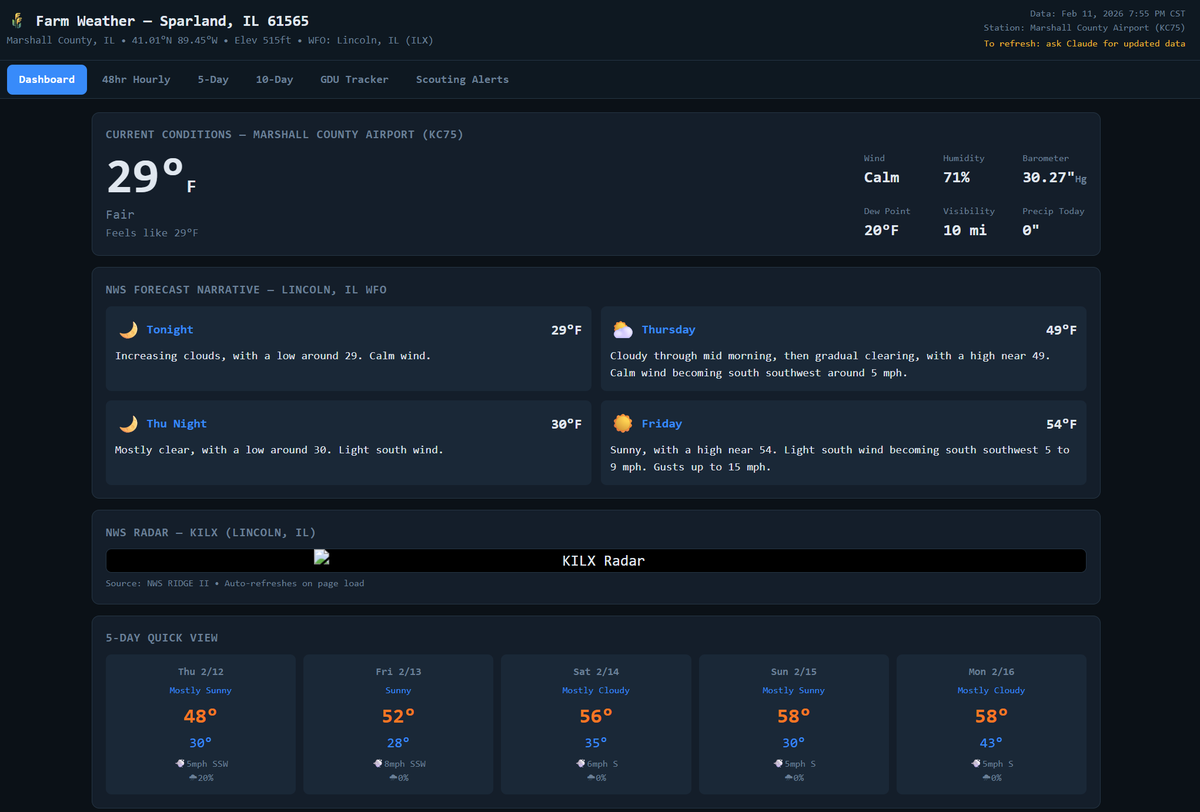Viewport: 1200px width, 812px height.
Task: Open the Sat 2/14 day card header
Action: point(596,671)
